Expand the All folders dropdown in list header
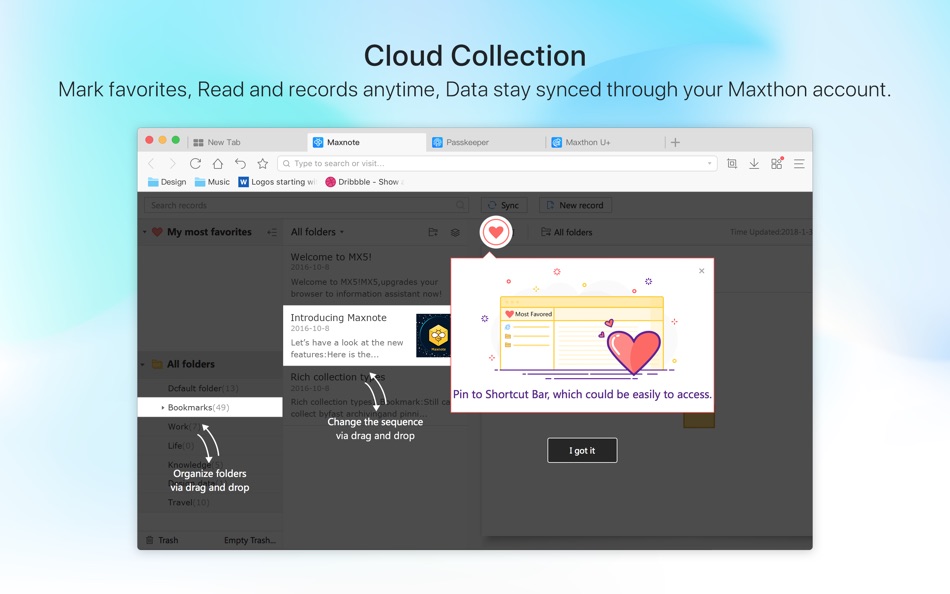The width and height of the screenshot is (950, 594). click(317, 232)
